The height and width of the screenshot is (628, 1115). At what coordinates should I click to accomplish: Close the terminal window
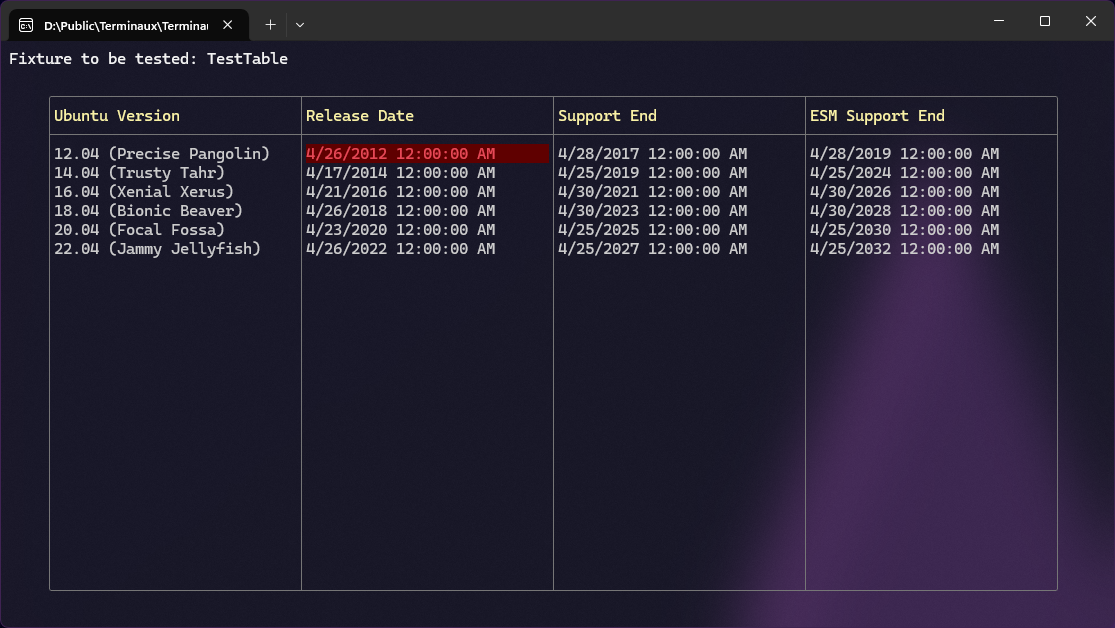(1090, 21)
